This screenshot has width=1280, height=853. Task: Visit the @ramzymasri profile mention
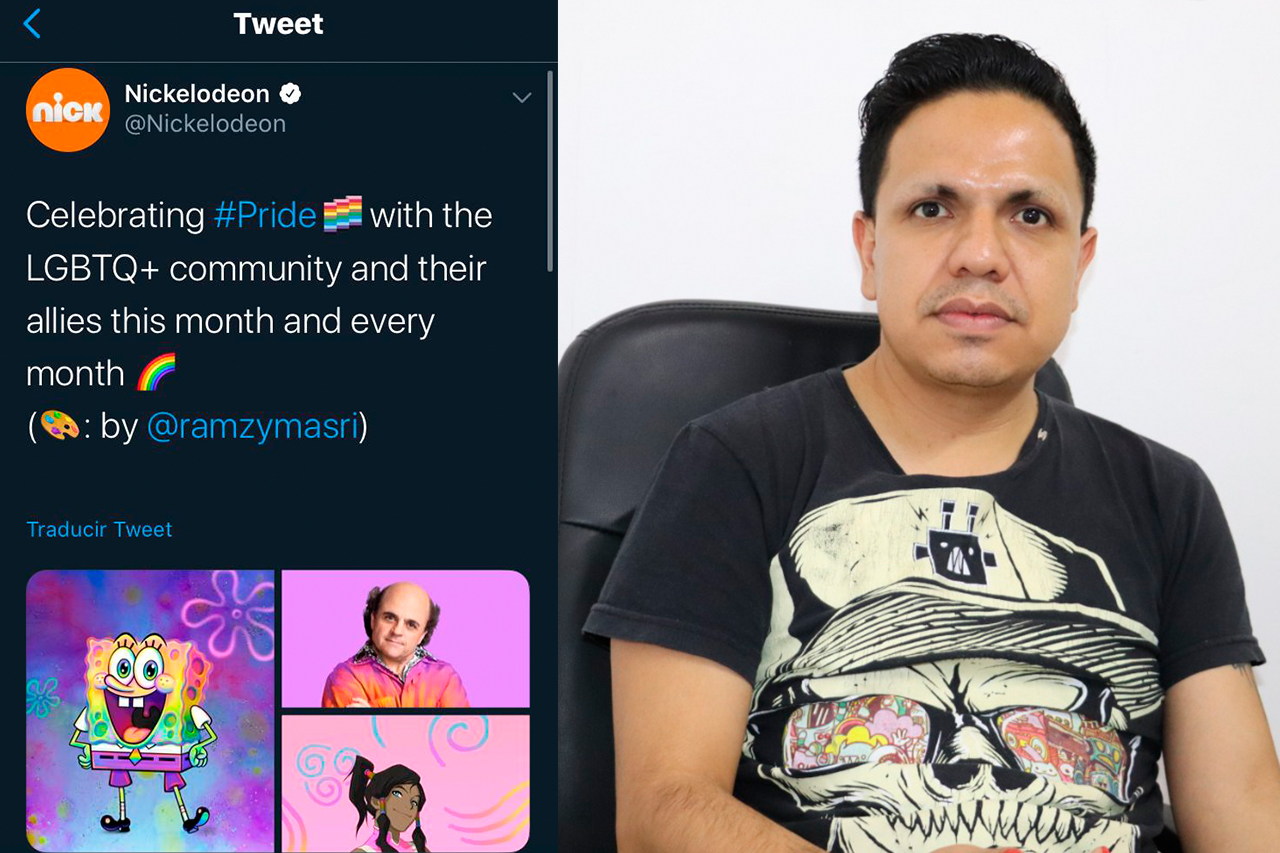click(x=253, y=427)
